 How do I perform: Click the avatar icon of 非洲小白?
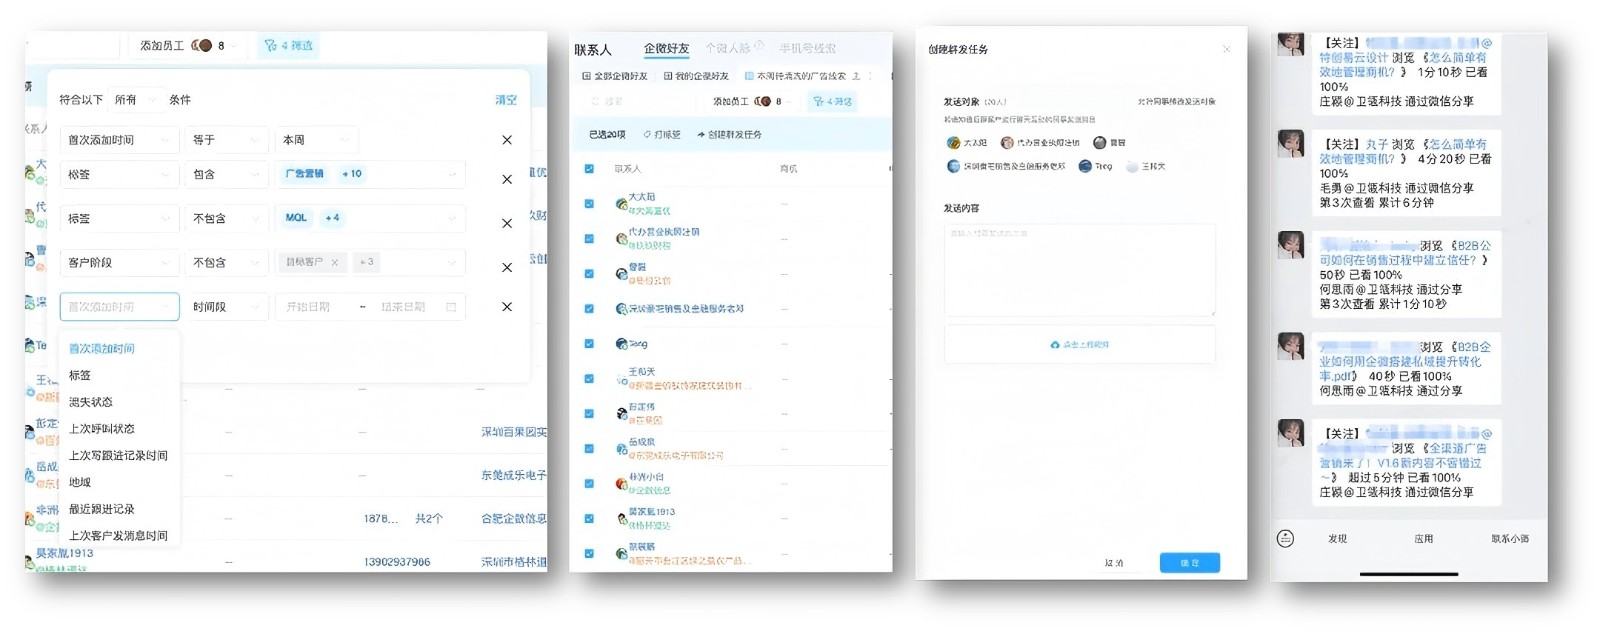(x=621, y=484)
